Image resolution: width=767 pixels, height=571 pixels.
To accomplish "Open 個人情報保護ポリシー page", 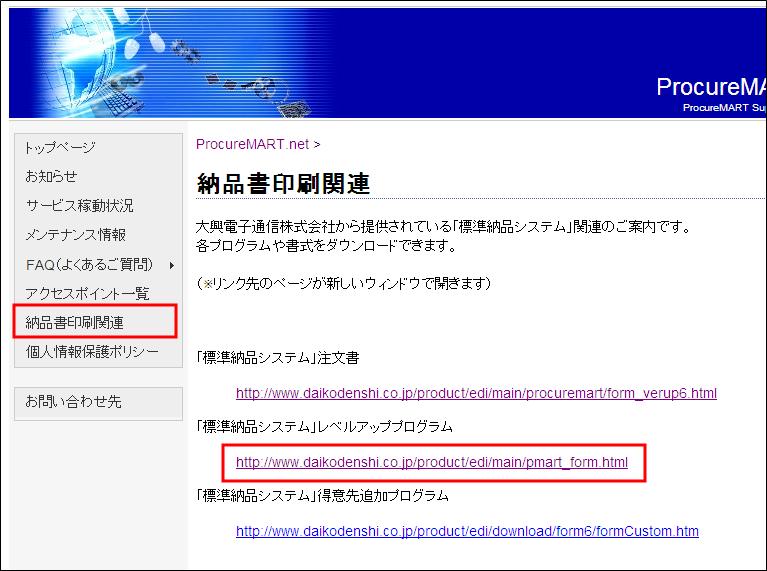I will (92, 351).
